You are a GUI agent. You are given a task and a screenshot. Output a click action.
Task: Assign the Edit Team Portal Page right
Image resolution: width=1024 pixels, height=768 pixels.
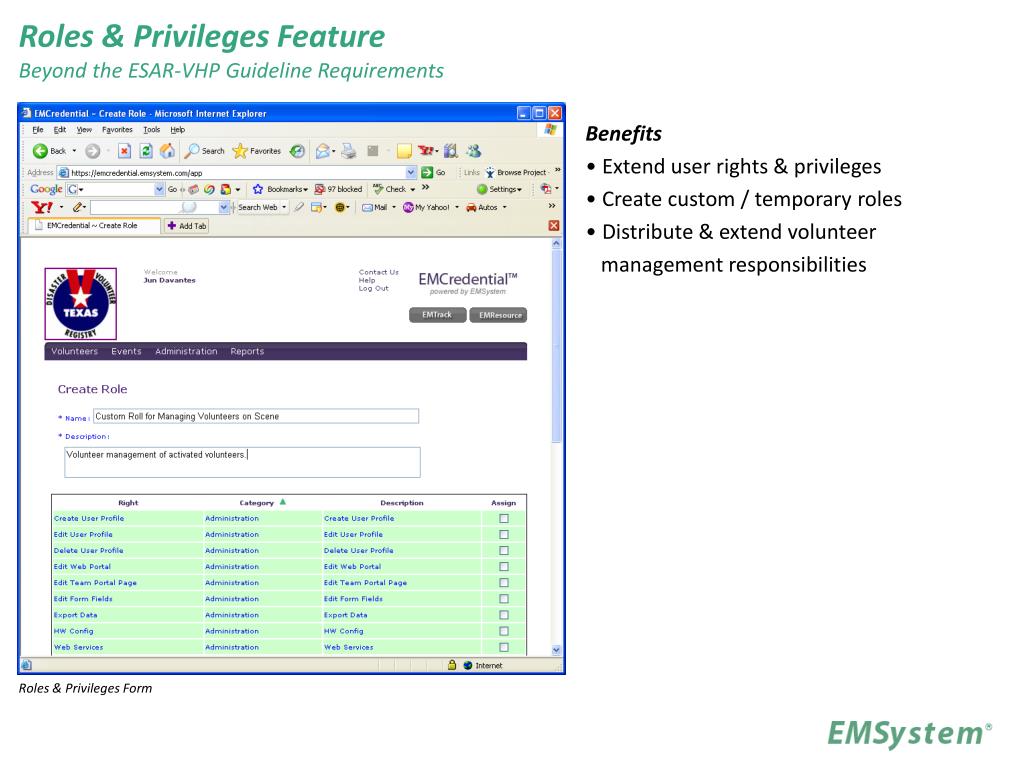pyautogui.click(x=504, y=583)
